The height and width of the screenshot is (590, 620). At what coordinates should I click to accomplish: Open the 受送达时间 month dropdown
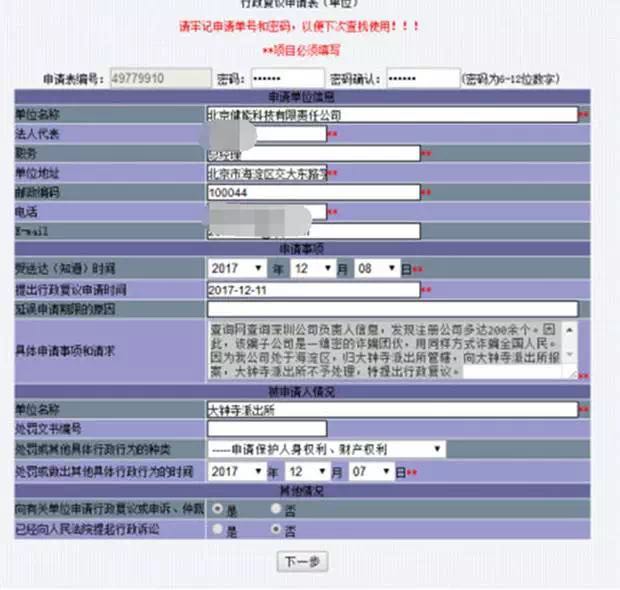(x=313, y=269)
